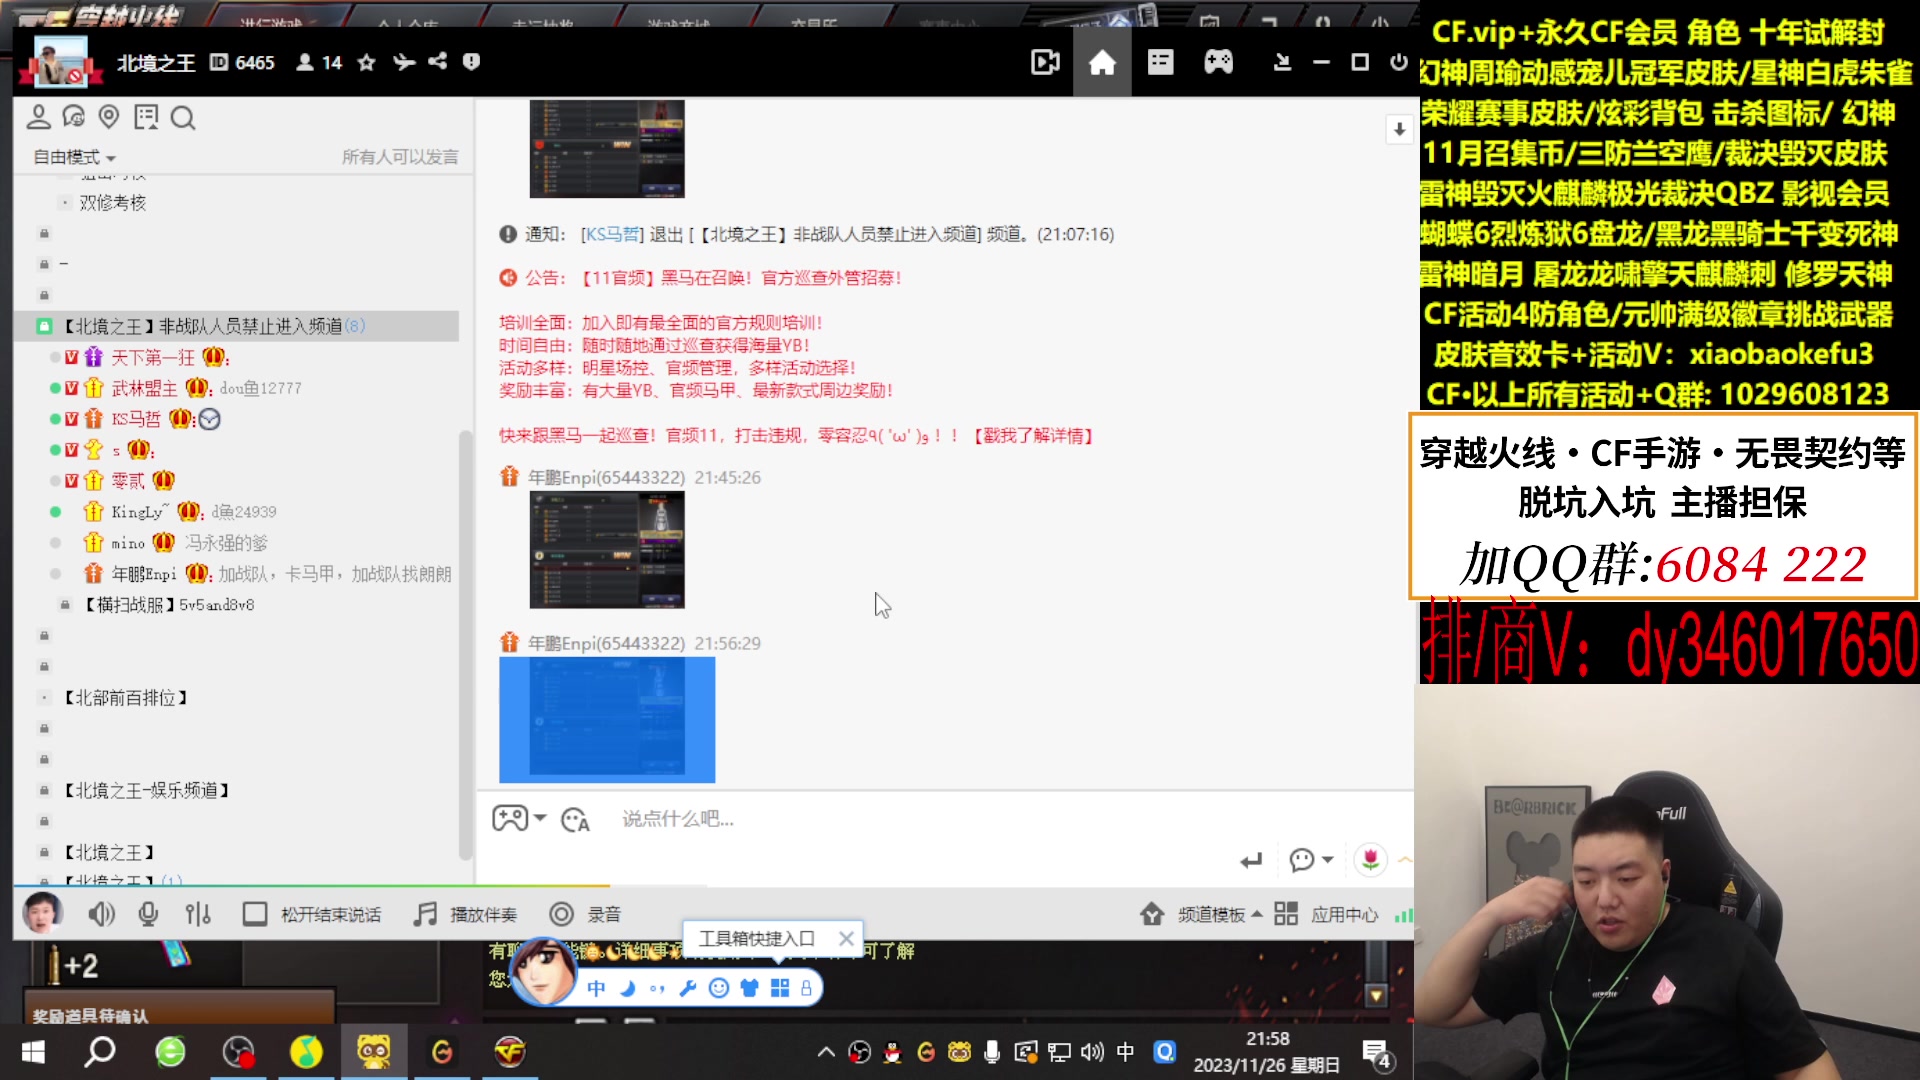Click 播放伴奏 music button
The width and height of the screenshot is (1920, 1080).
coord(466,914)
